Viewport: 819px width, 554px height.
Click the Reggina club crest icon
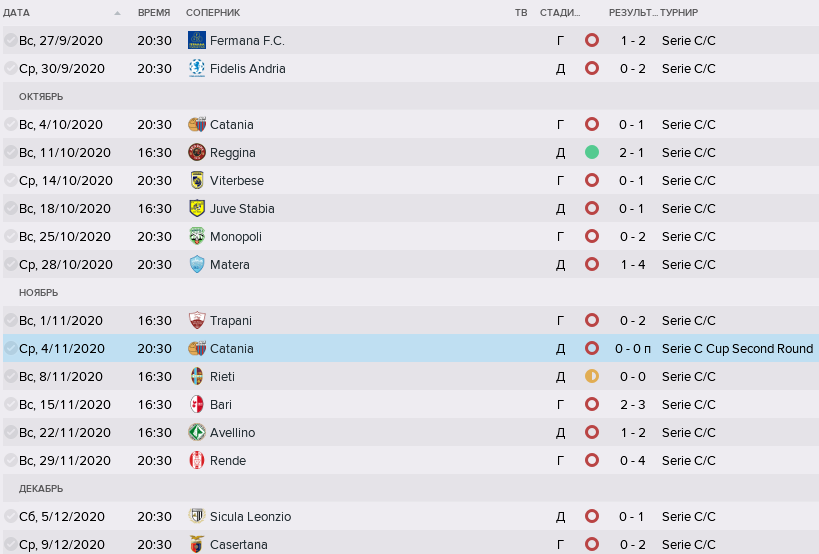(196, 153)
